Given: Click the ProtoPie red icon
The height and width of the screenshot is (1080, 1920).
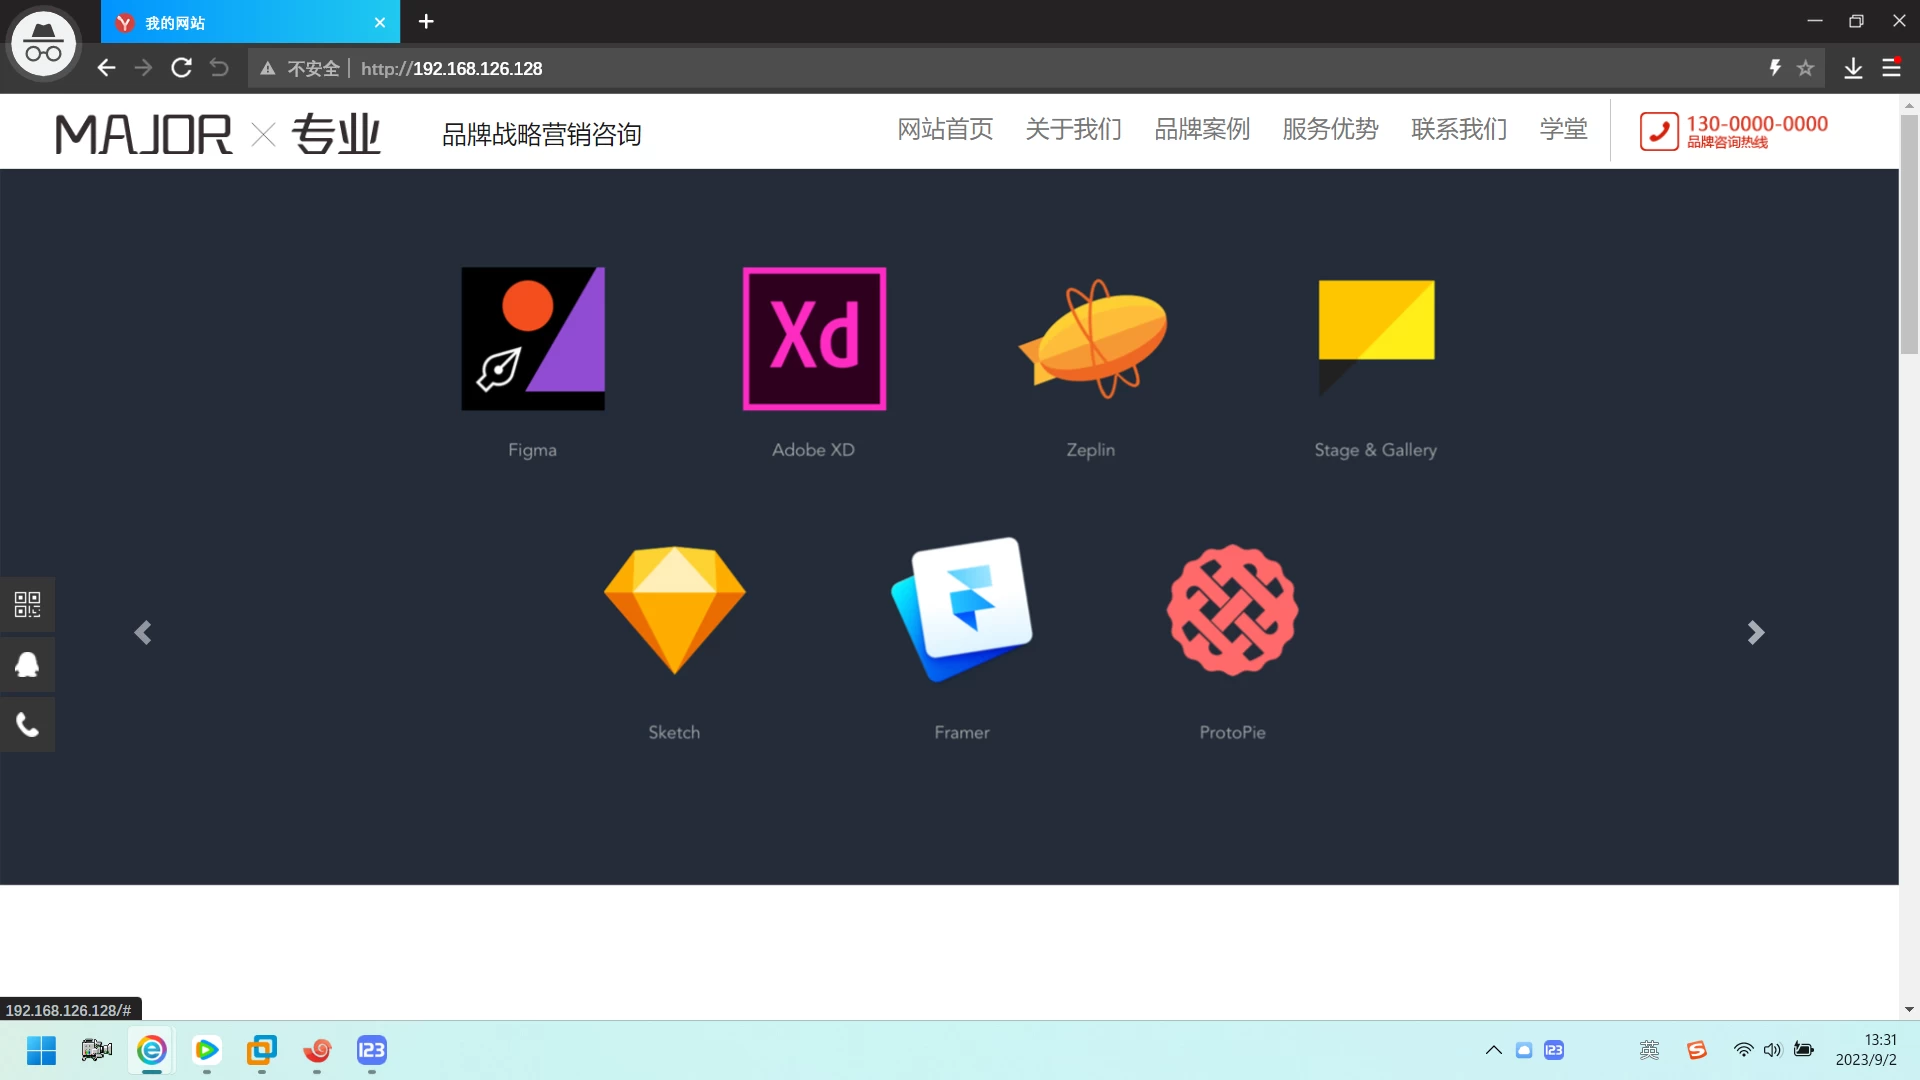Looking at the screenshot, I should pos(1232,610).
